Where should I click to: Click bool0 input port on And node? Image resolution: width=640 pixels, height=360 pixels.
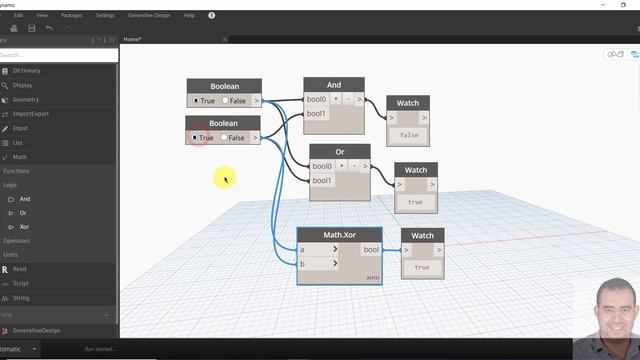pyautogui.click(x=316, y=99)
